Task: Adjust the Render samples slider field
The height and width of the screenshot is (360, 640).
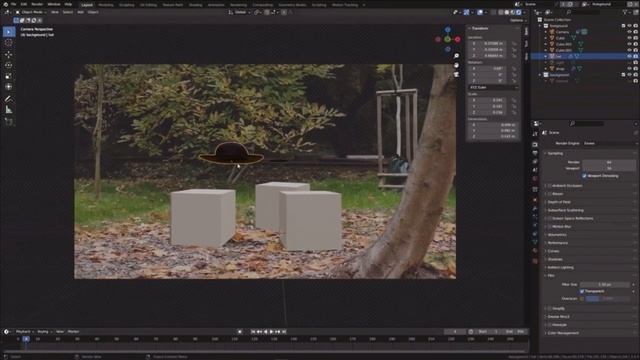Action: click(609, 162)
